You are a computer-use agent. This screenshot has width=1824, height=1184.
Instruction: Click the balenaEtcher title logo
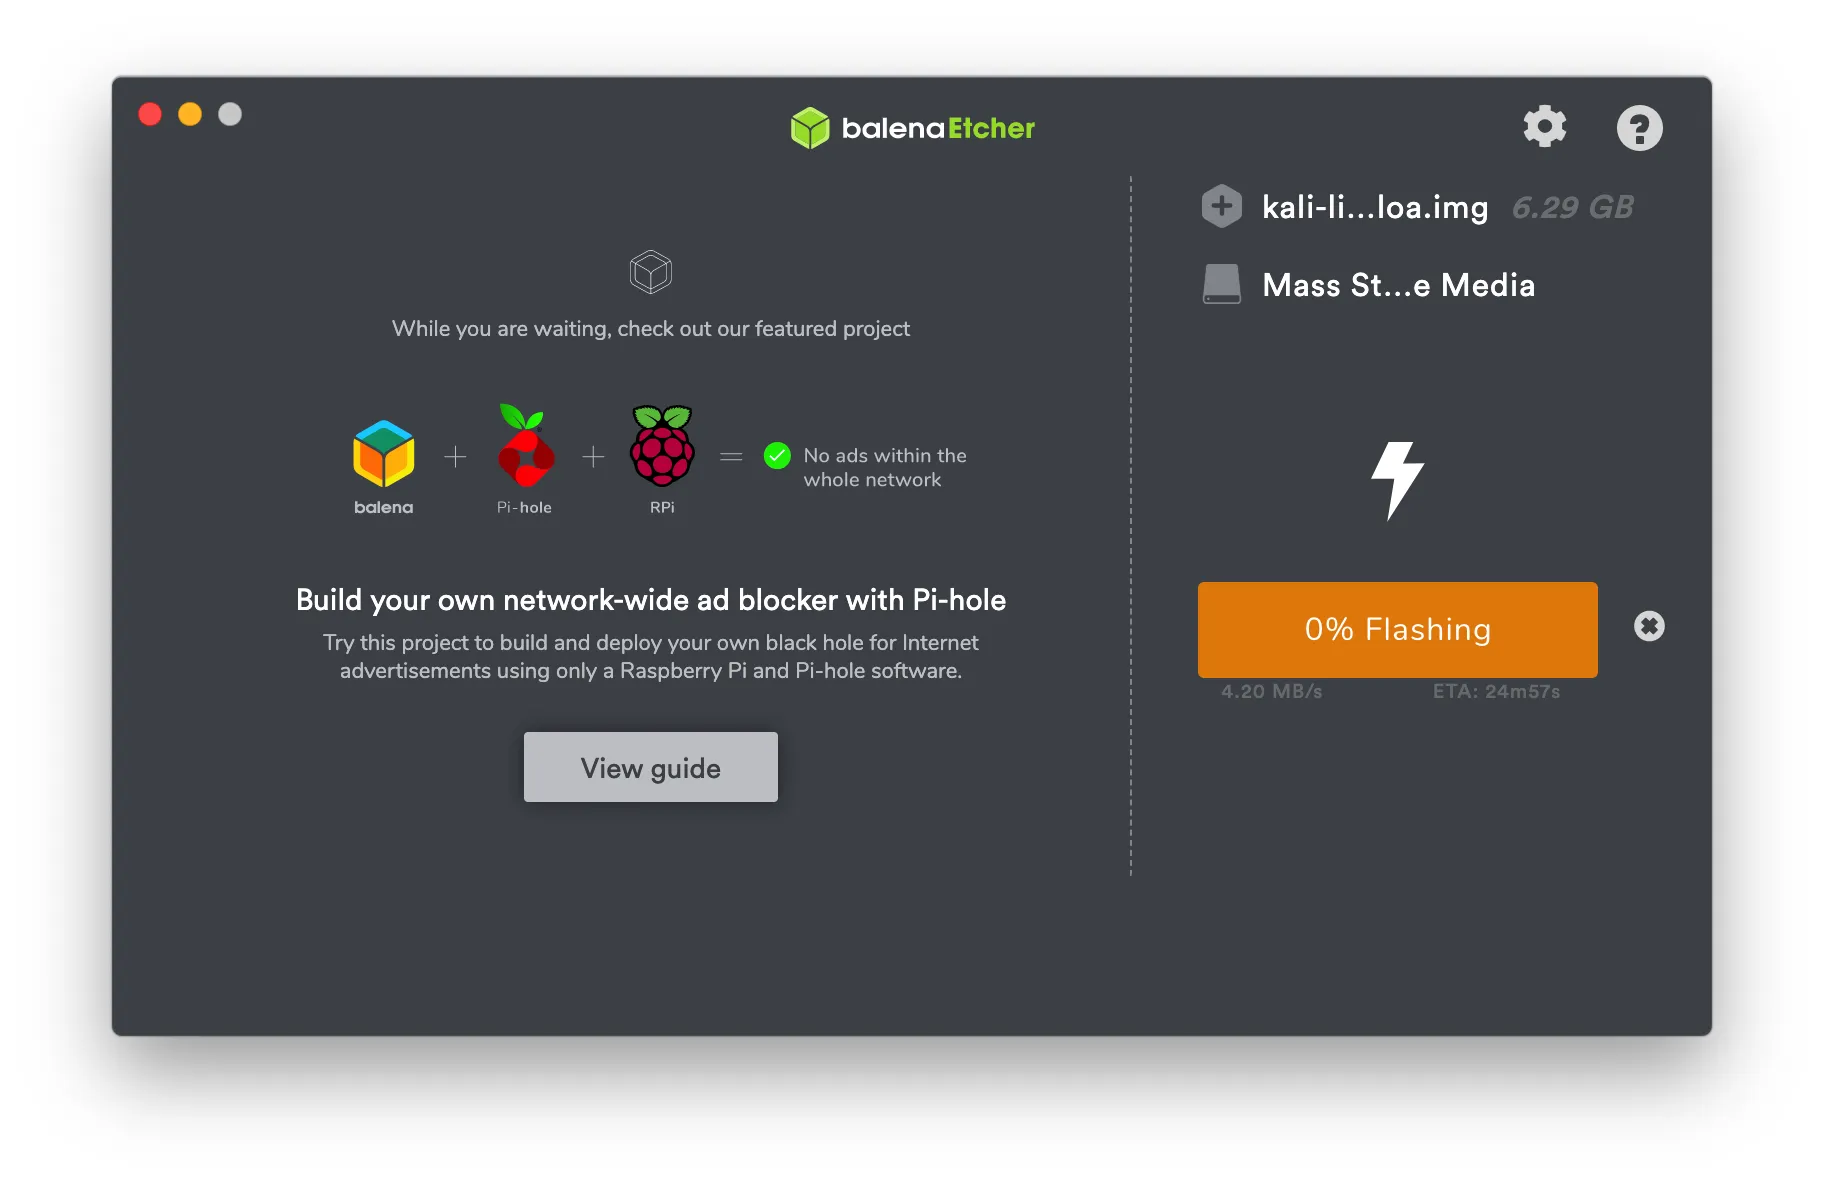912,128
